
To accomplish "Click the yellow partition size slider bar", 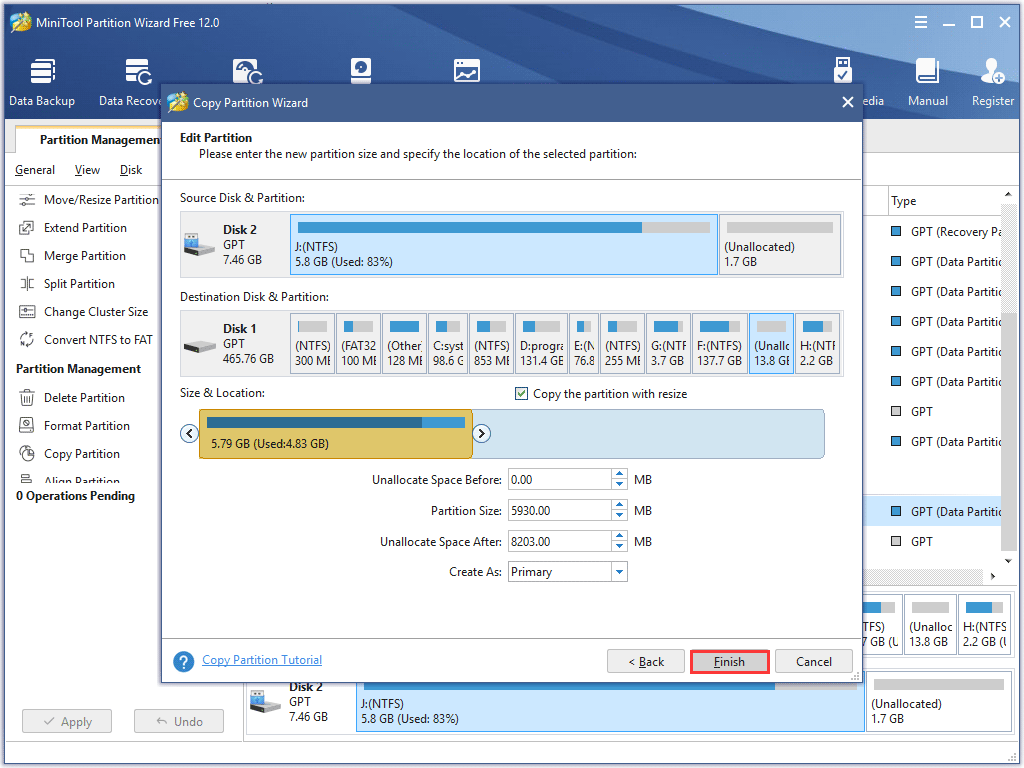I will pos(336,434).
